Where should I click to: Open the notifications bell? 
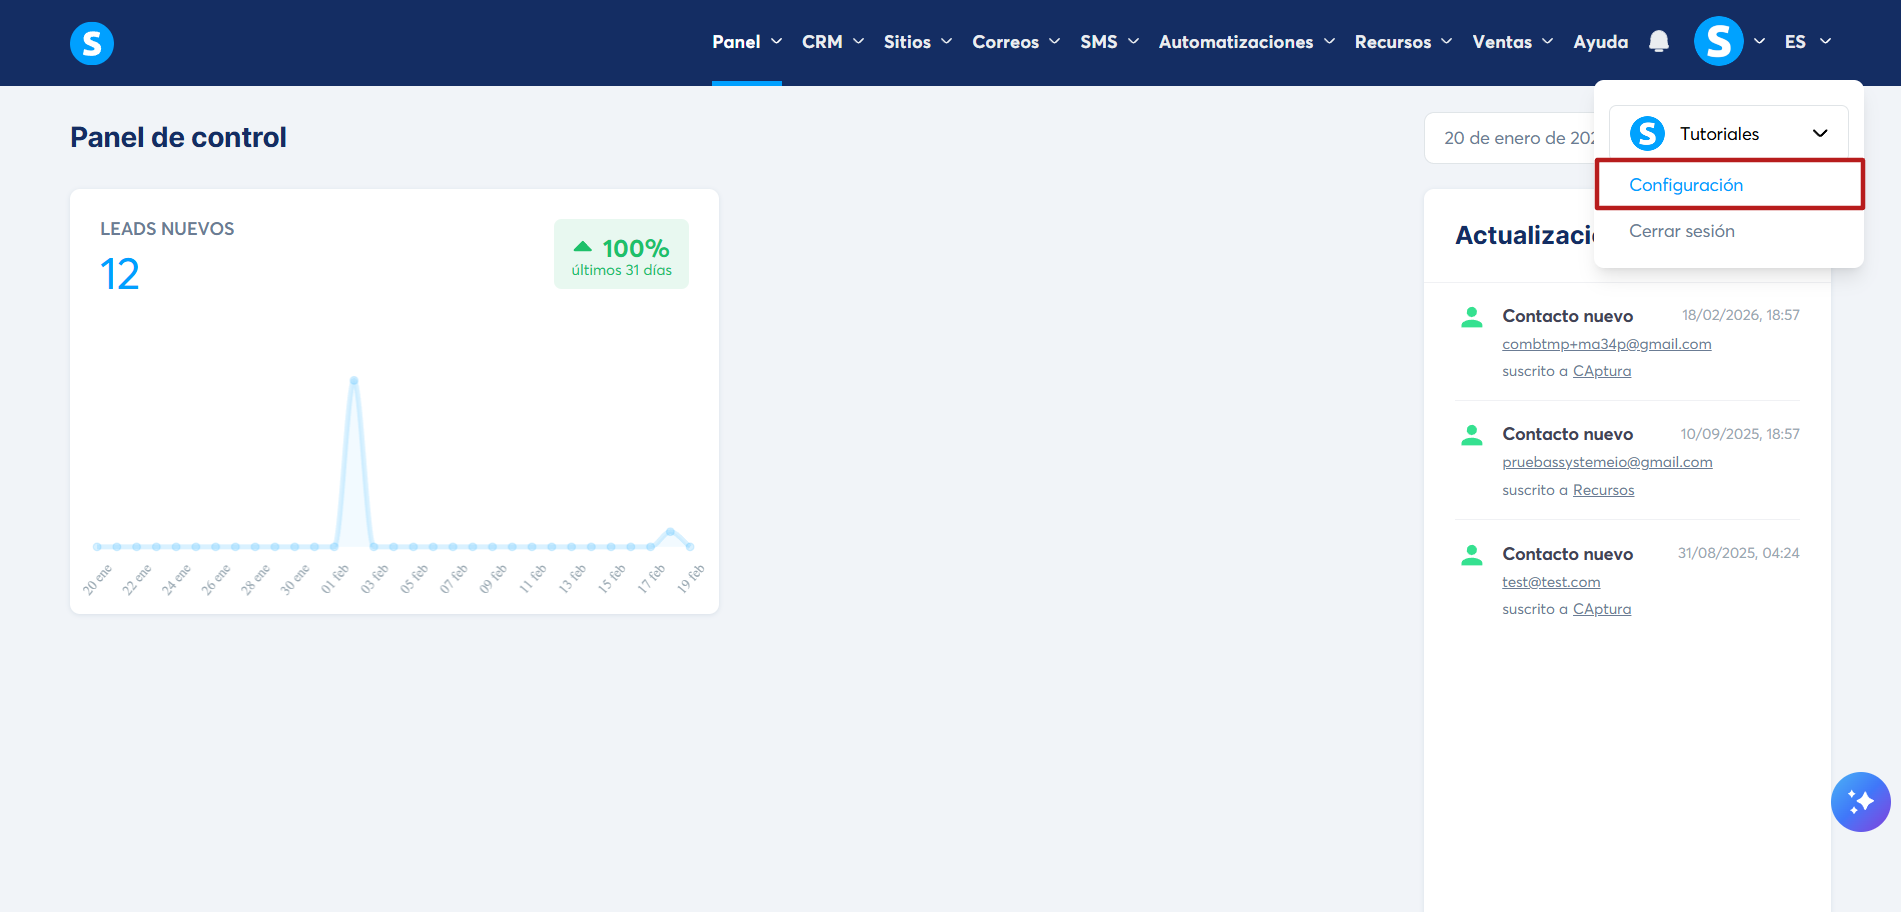point(1659,41)
